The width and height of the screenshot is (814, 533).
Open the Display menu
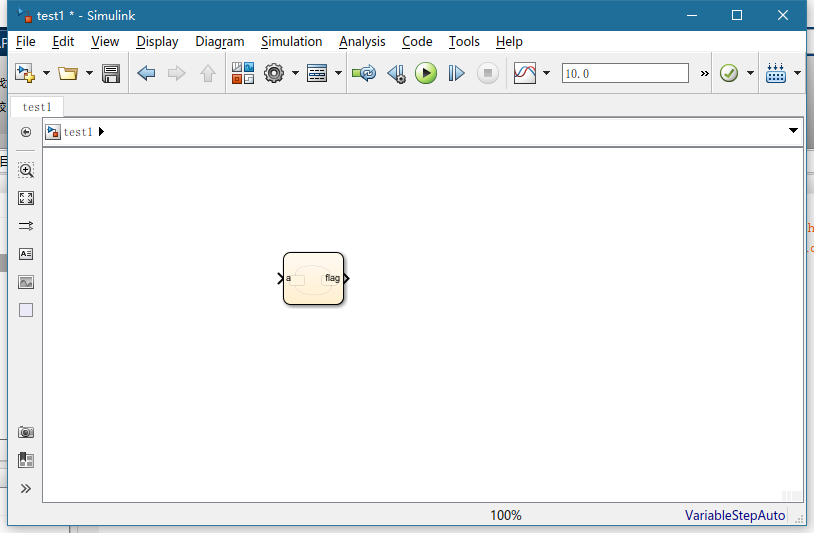tap(157, 42)
